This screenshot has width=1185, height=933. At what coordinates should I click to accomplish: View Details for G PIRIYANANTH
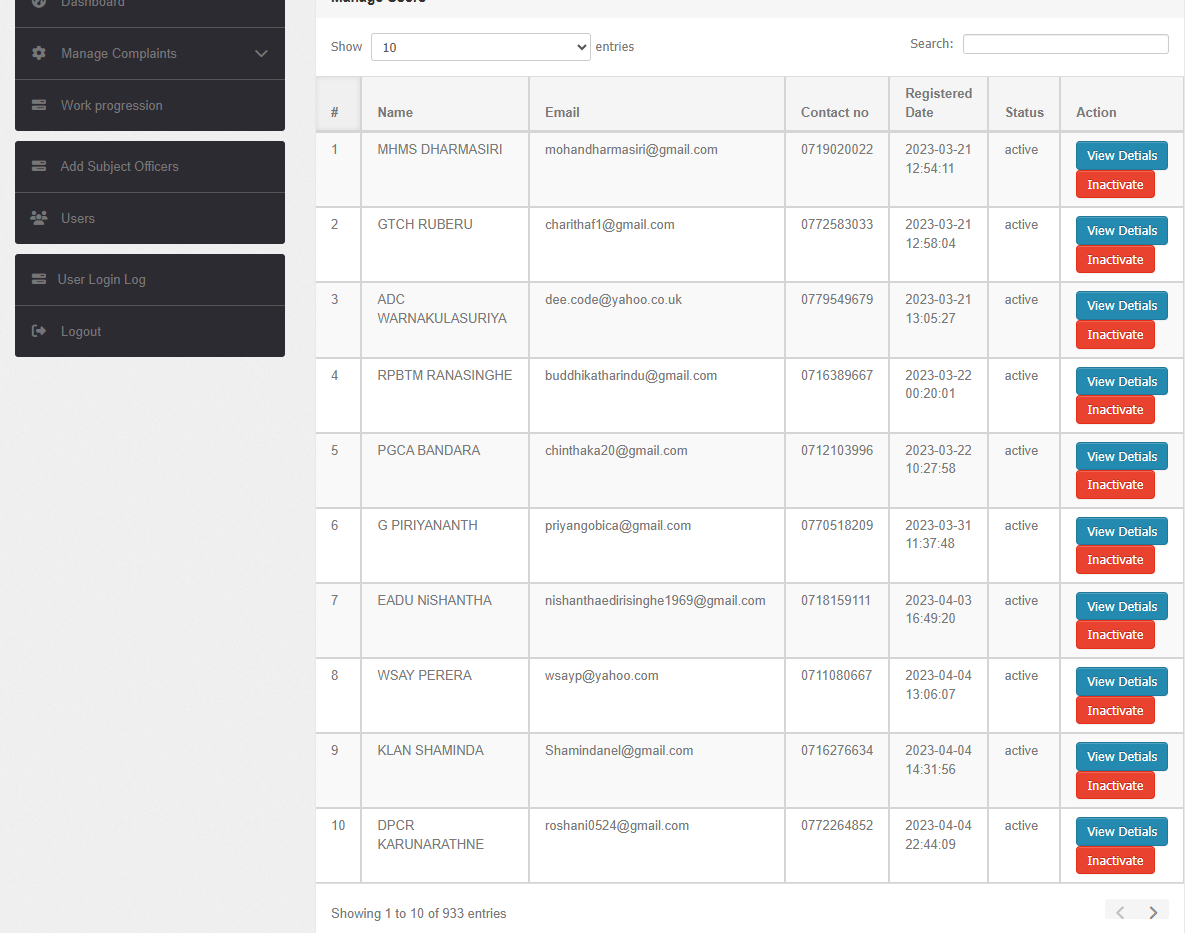1122,531
